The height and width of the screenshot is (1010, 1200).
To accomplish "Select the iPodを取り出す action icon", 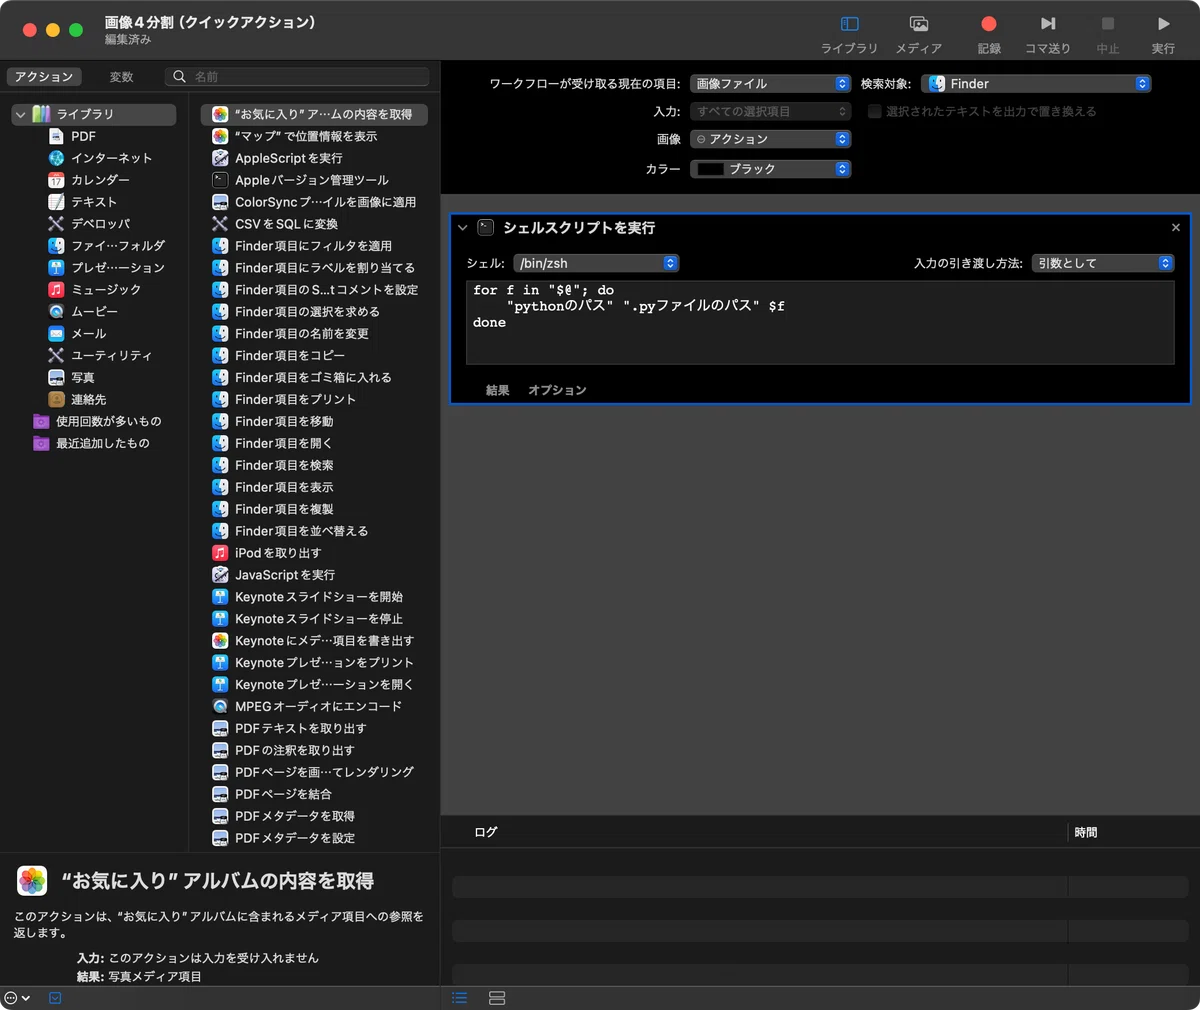I will 220,553.
